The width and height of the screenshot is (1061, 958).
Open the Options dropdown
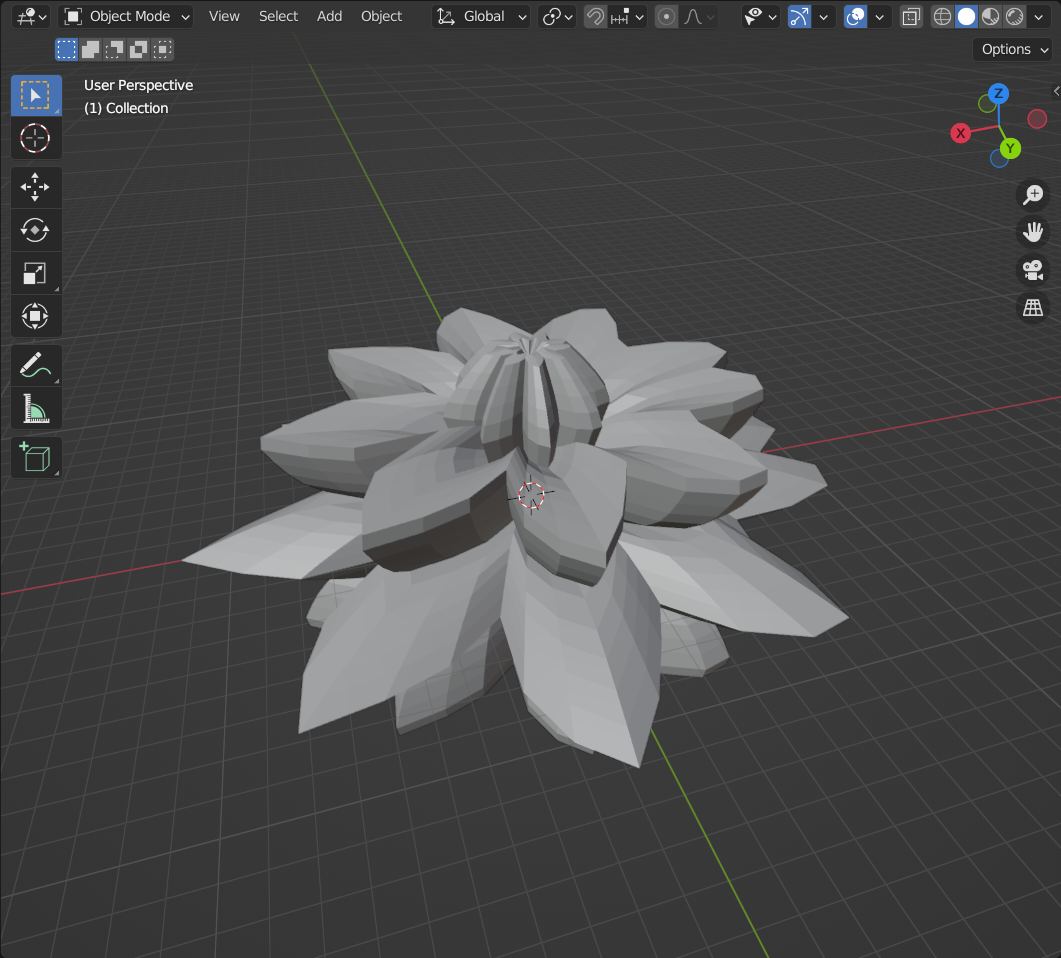click(x=1015, y=49)
